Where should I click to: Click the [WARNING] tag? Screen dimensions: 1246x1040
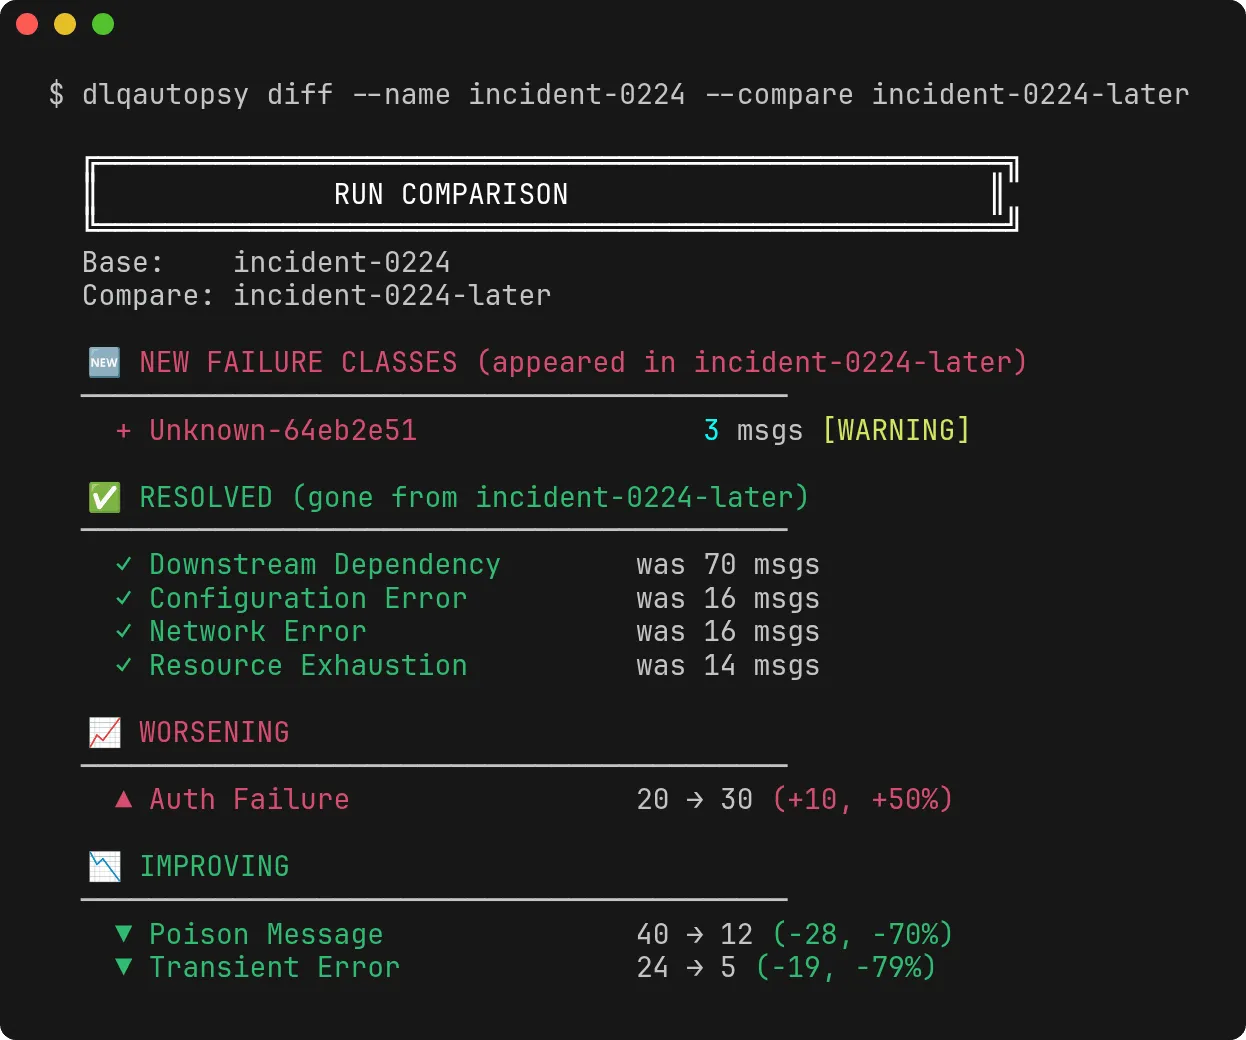tap(896, 430)
